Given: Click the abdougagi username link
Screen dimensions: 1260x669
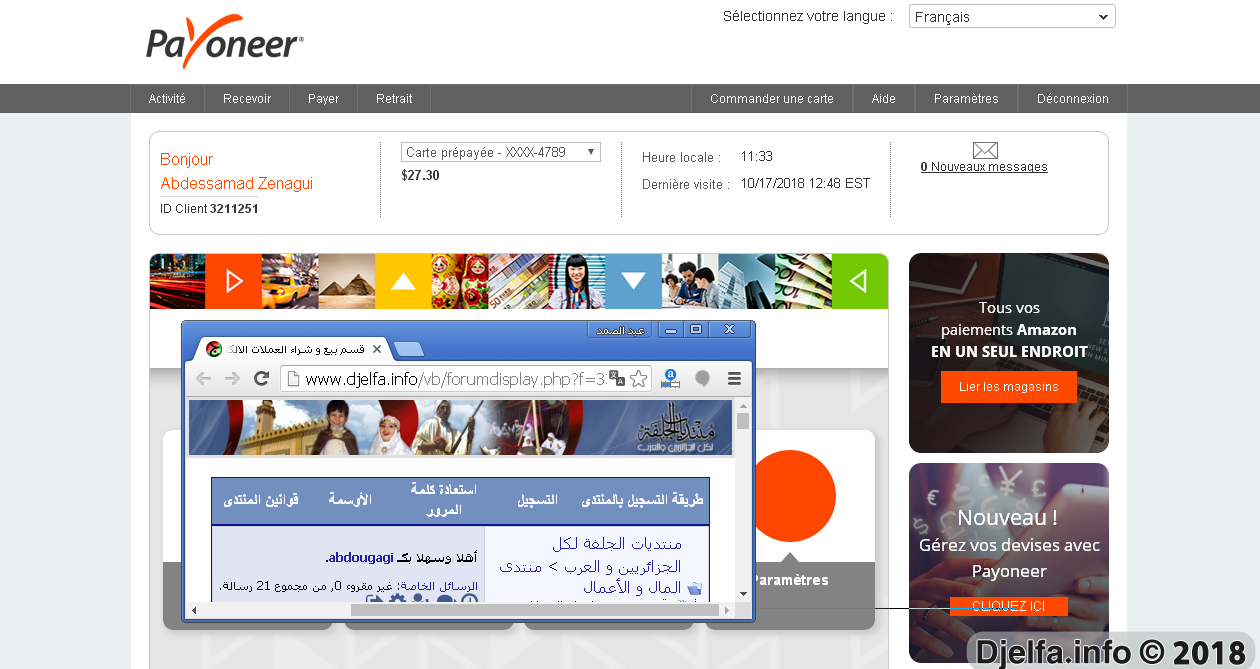Looking at the screenshot, I should point(361,557).
